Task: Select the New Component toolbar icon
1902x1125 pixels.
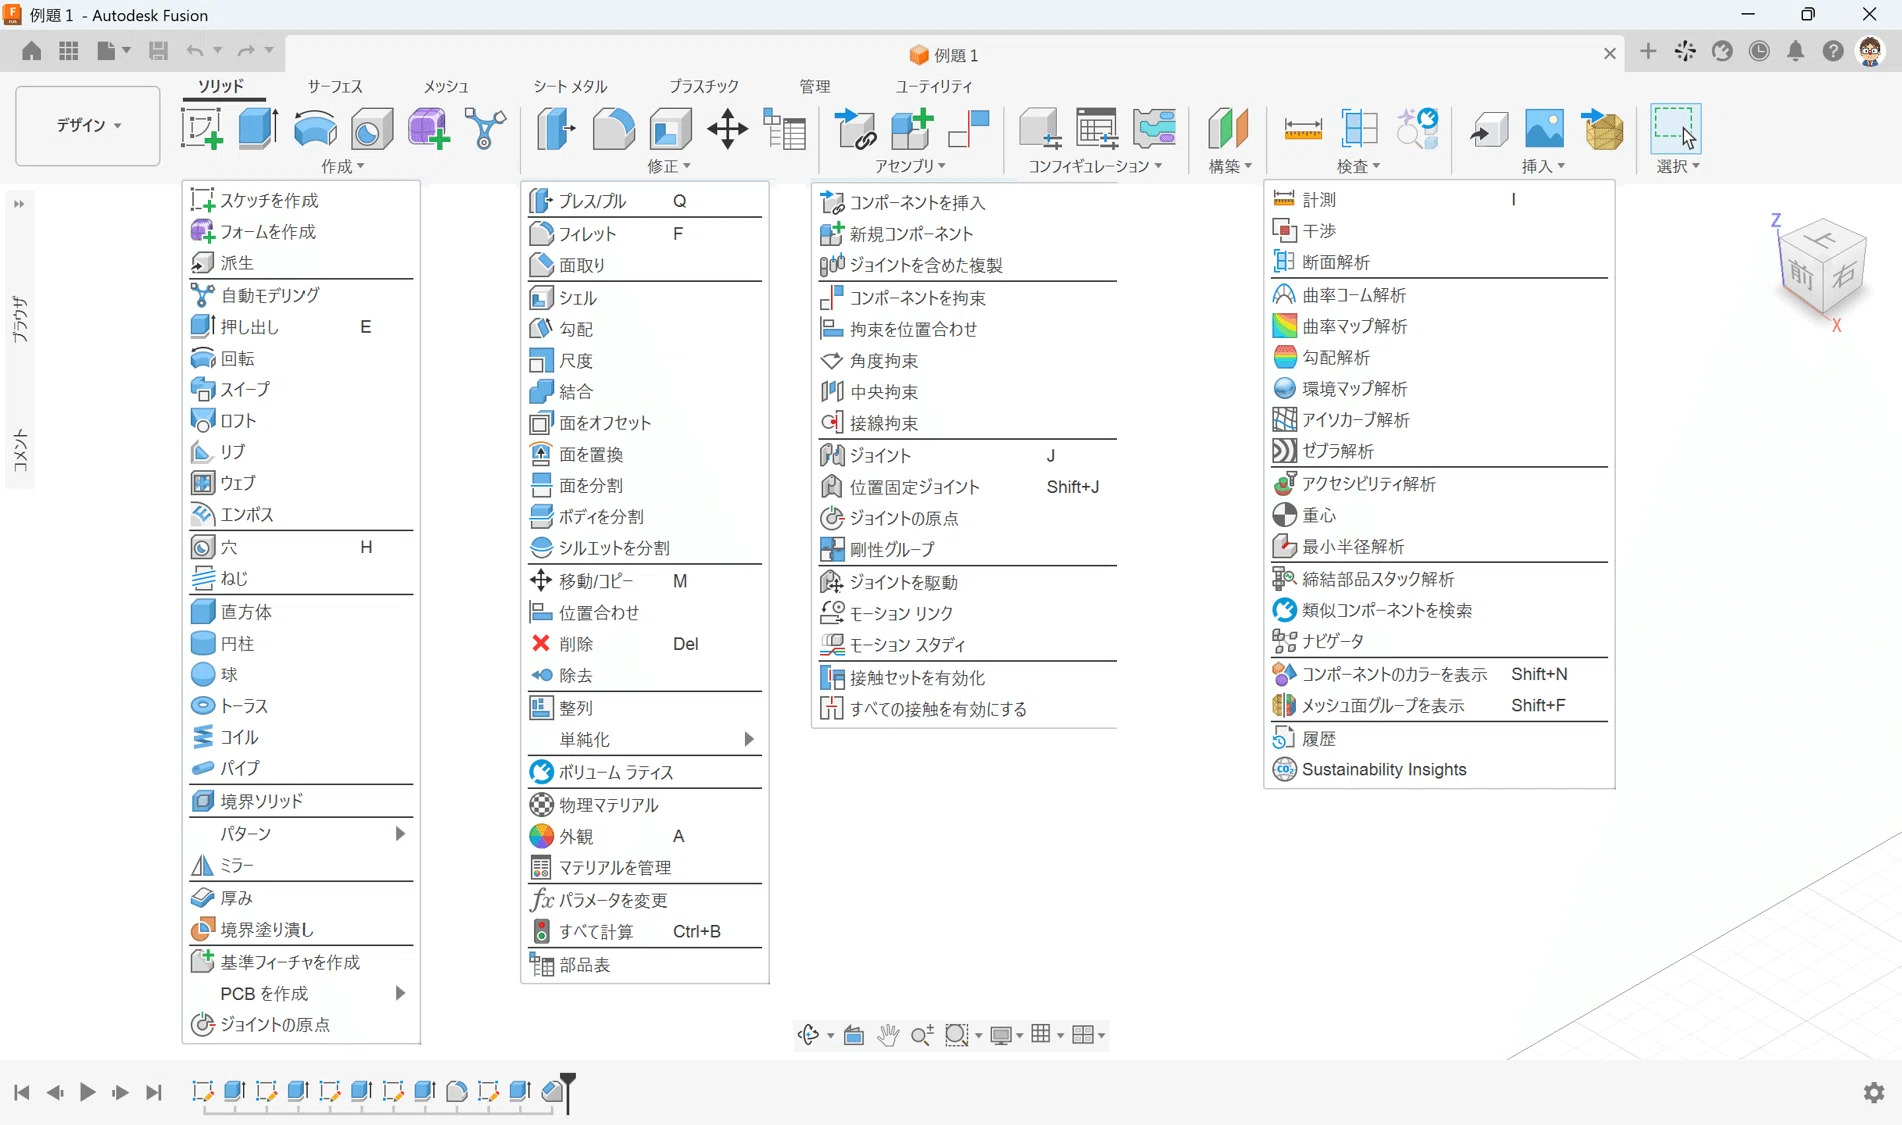Action: (x=912, y=129)
